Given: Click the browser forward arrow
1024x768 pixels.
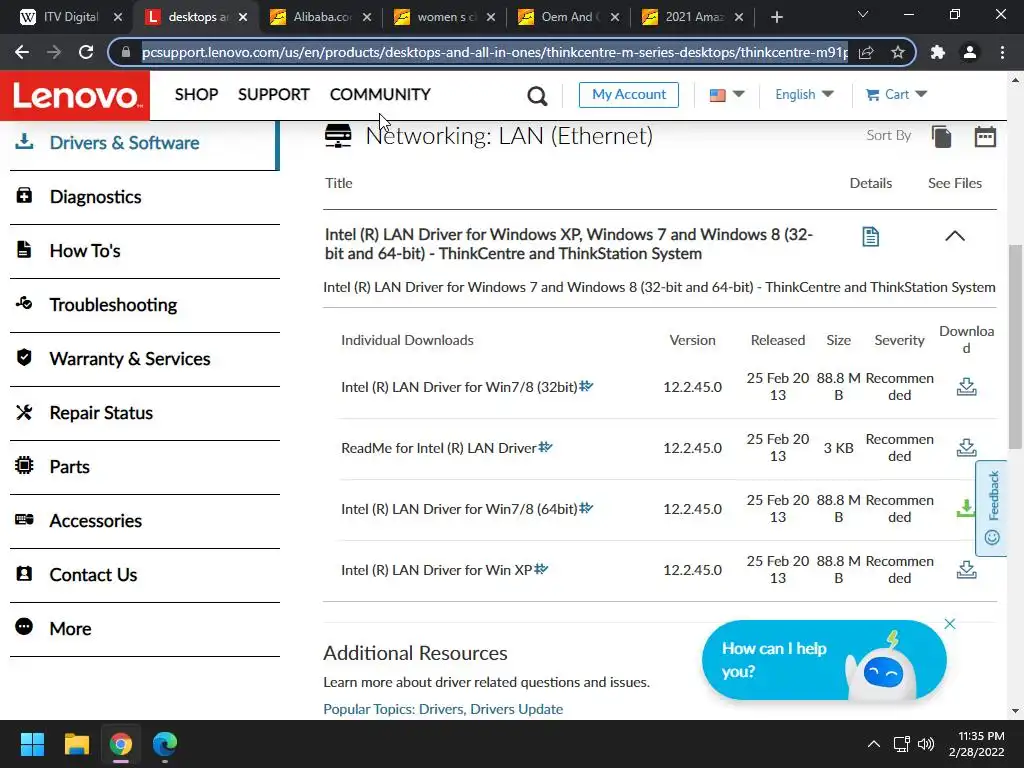Looking at the screenshot, I should pyautogui.click(x=54, y=52).
